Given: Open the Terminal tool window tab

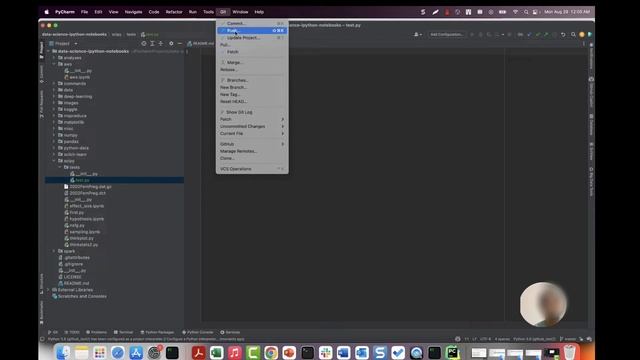Looking at the screenshot, I should (123, 332).
